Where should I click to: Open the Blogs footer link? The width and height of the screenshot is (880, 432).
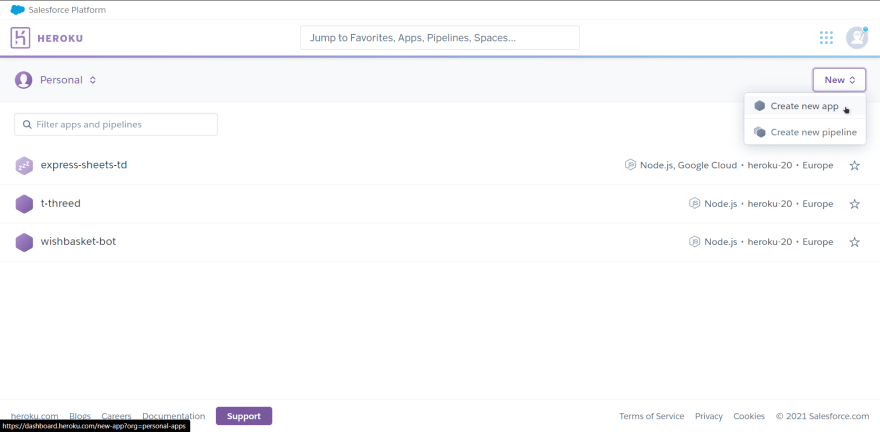80,416
